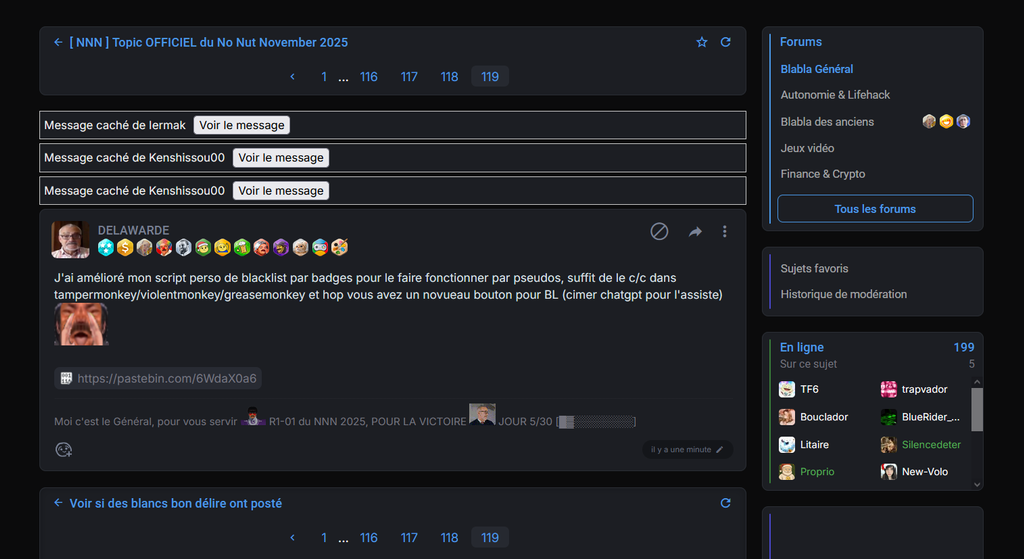Screen dimensions: 1024x559
Task: Click DELAWARDE's purple hexagon badge
Action: point(281,247)
